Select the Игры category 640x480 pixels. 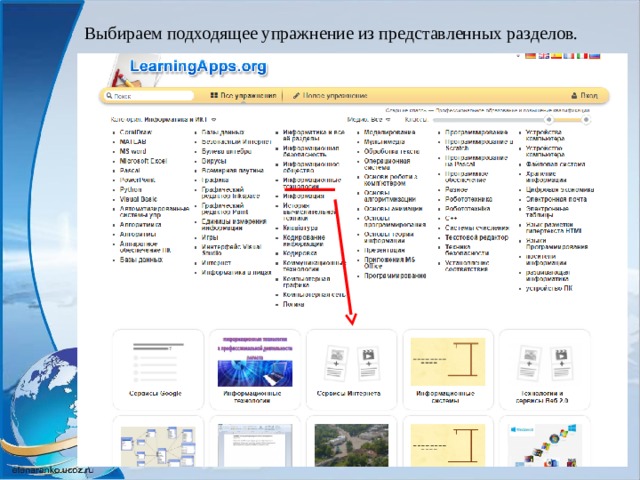[x=210, y=238]
